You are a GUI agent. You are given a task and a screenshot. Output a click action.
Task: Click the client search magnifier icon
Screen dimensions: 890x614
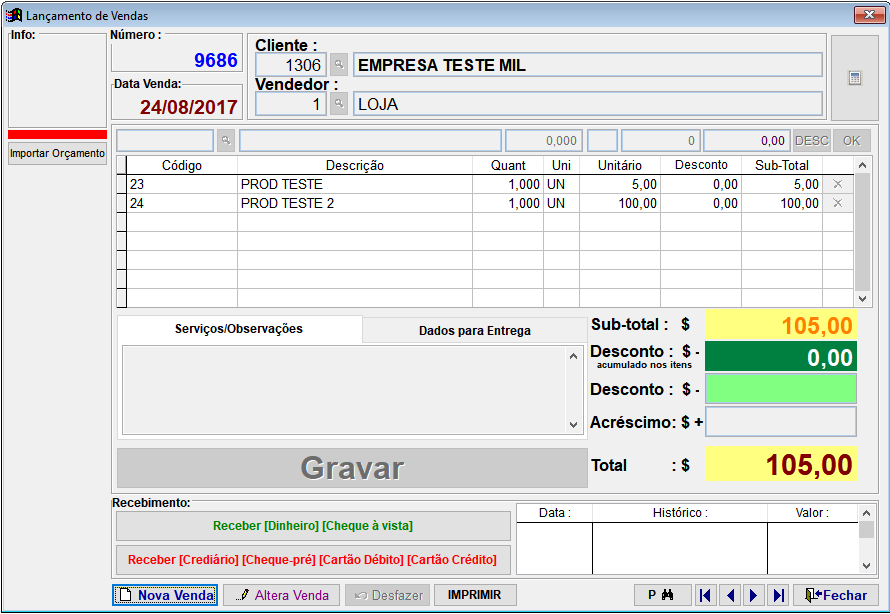tap(339, 65)
